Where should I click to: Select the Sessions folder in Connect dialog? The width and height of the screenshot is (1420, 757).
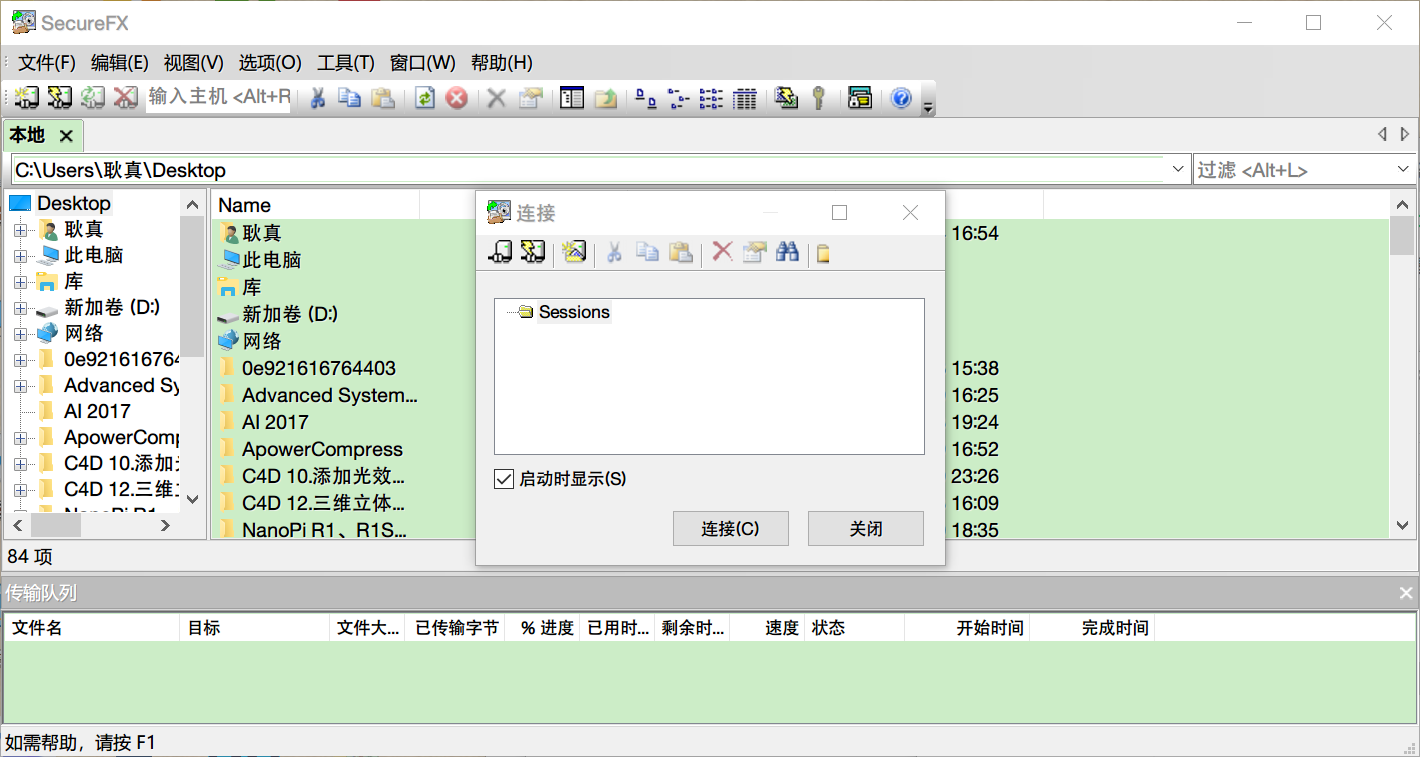pos(574,311)
